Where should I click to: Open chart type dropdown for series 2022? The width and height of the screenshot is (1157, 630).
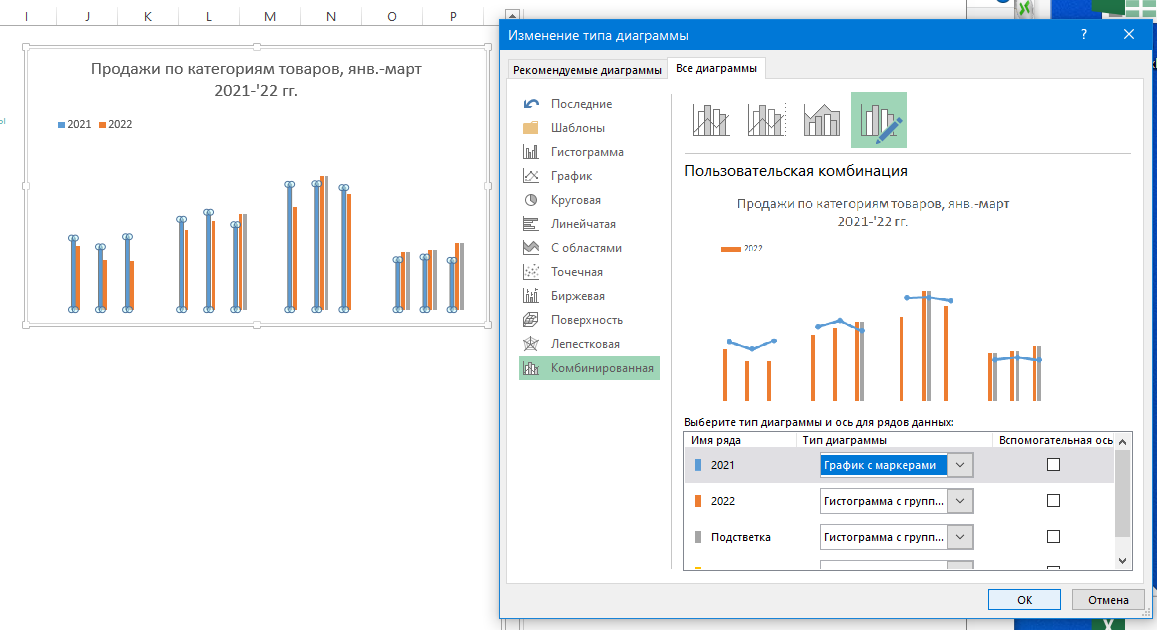pos(959,501)
